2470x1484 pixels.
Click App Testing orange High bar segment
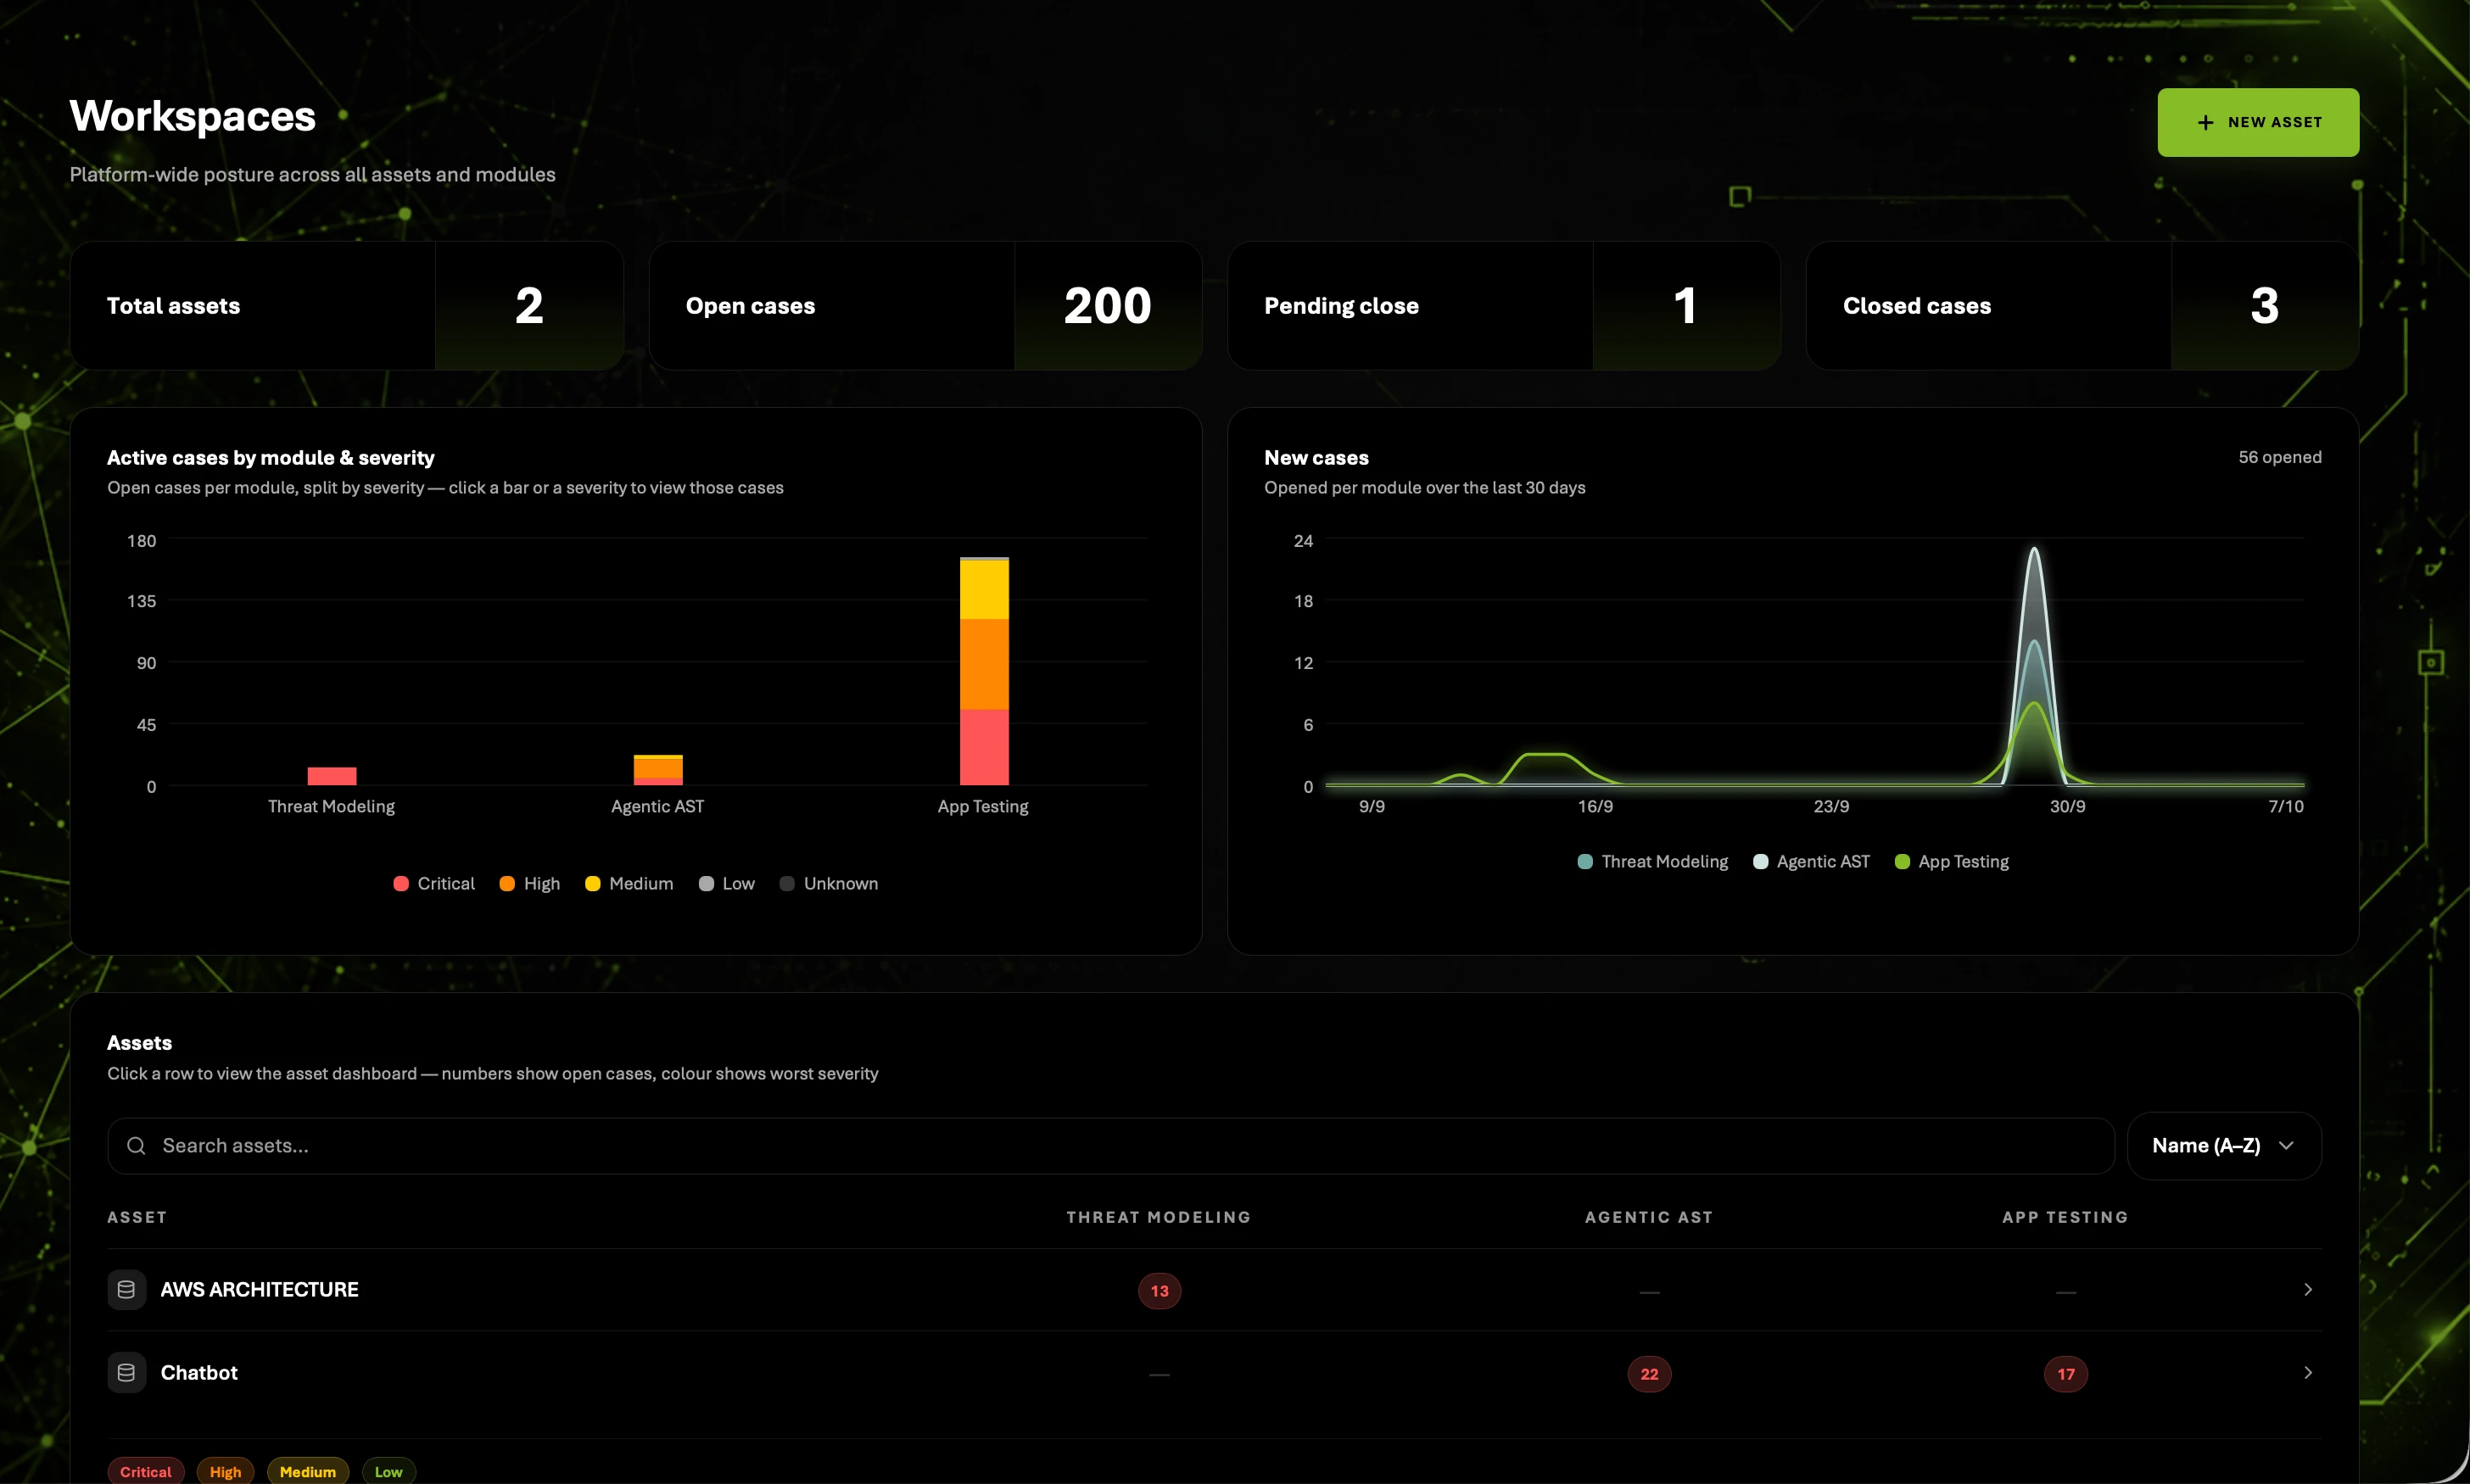(x=984, y=665)
